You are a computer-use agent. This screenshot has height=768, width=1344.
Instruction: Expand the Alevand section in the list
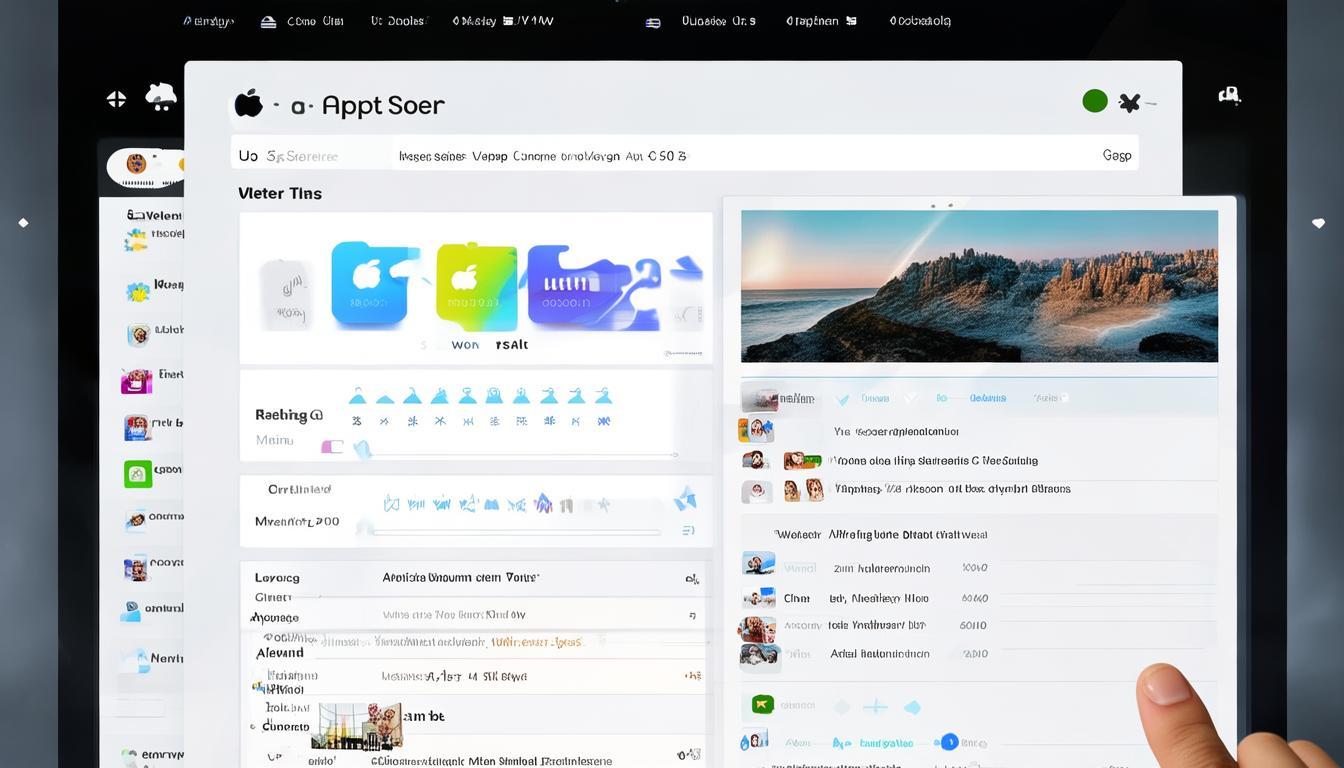pyautogui.click(x=279, y=653)
